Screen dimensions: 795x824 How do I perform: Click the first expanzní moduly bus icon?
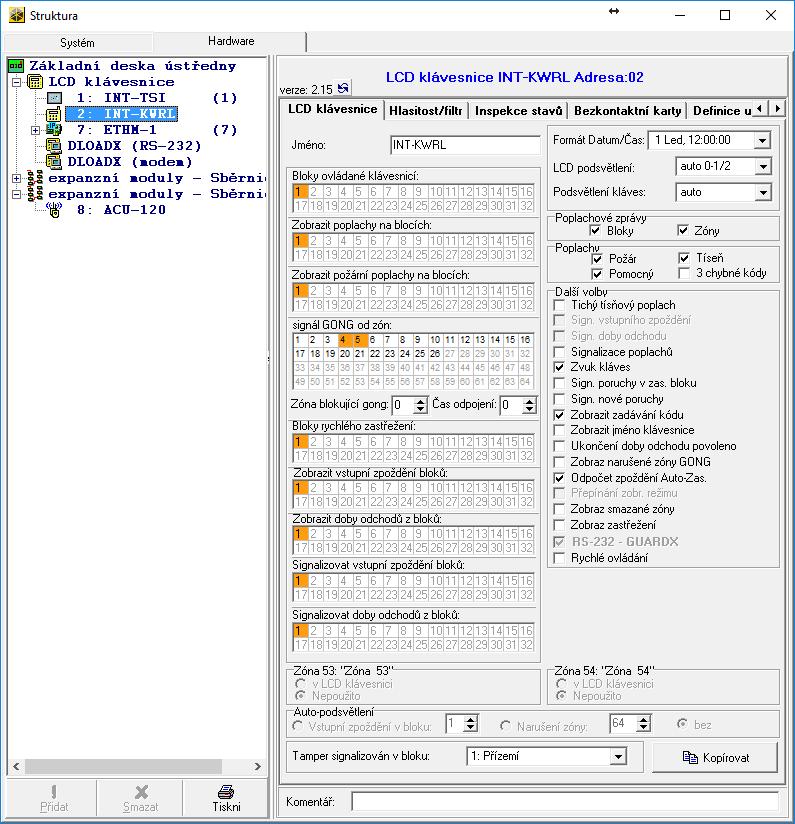pyautogui.click(x=35, y=178)
